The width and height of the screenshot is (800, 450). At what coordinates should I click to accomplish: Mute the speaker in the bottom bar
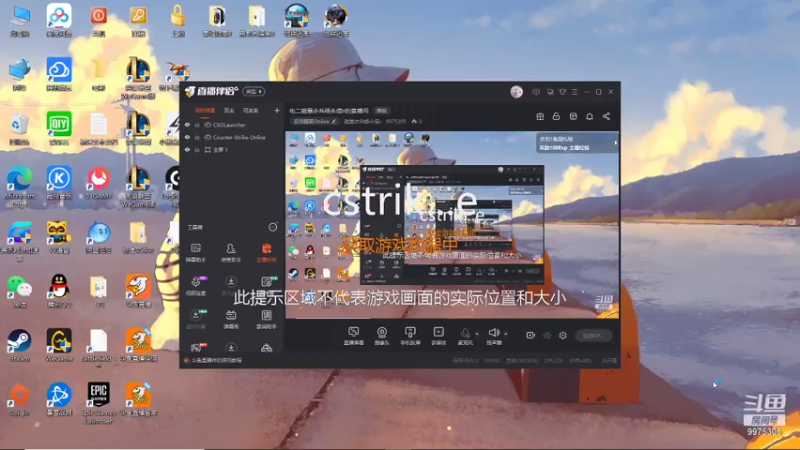pyautogui.click(x=493, y=336)
